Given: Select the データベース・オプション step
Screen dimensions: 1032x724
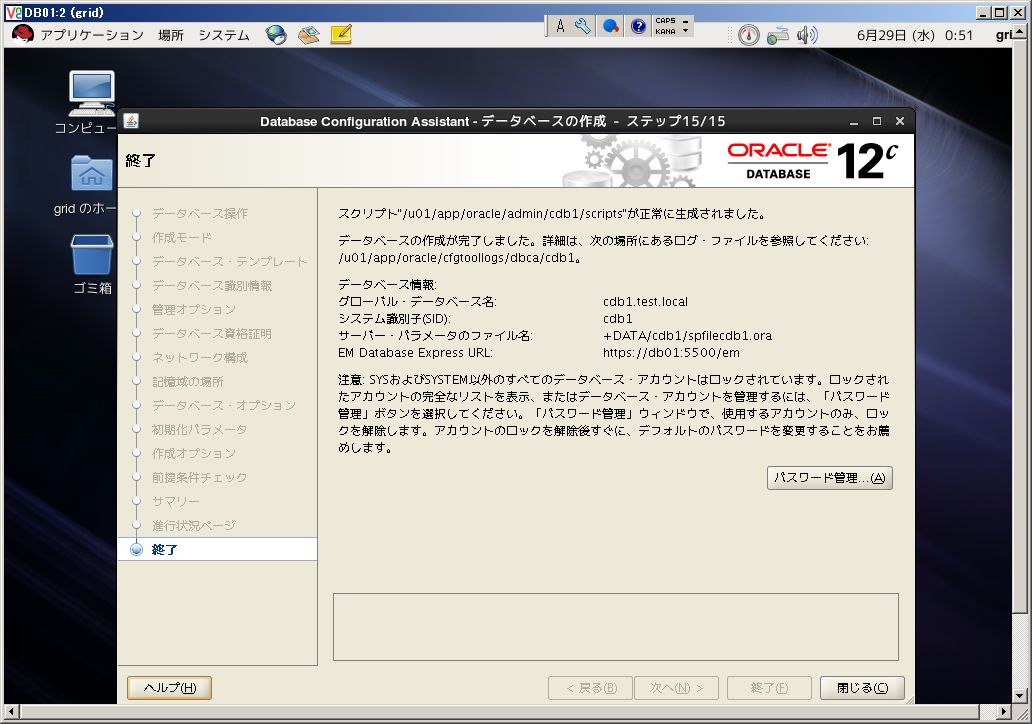Looking at the screenshot, I should (x=223, y=405).
